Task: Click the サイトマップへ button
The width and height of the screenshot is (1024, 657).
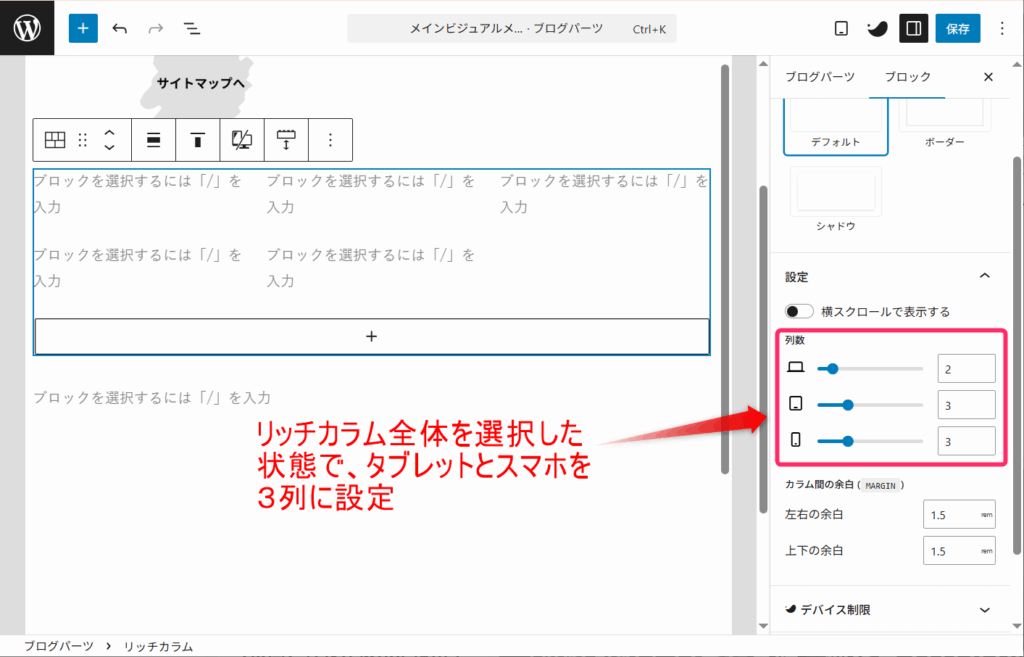Action: click(200, 84)
